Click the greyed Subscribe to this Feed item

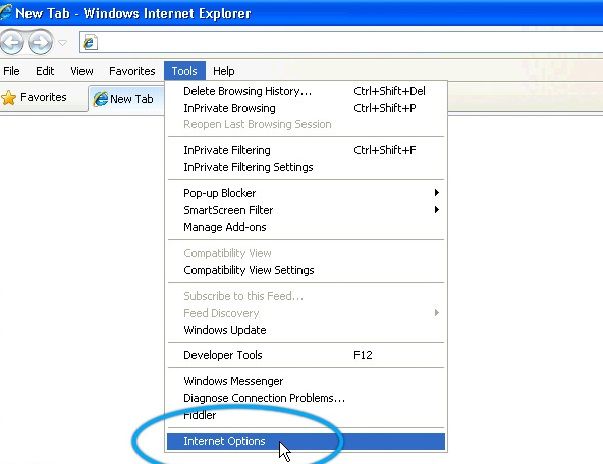coord(306,296)
